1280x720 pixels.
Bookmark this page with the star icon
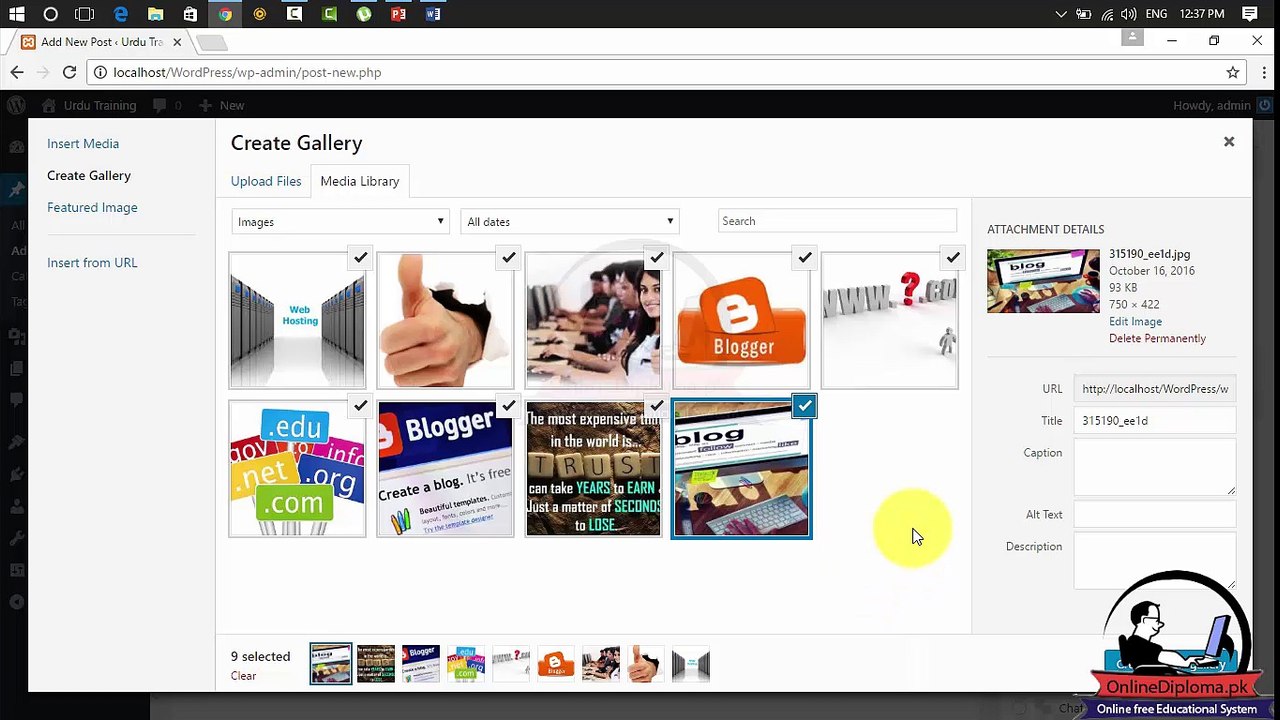(x=1233, y=72)
